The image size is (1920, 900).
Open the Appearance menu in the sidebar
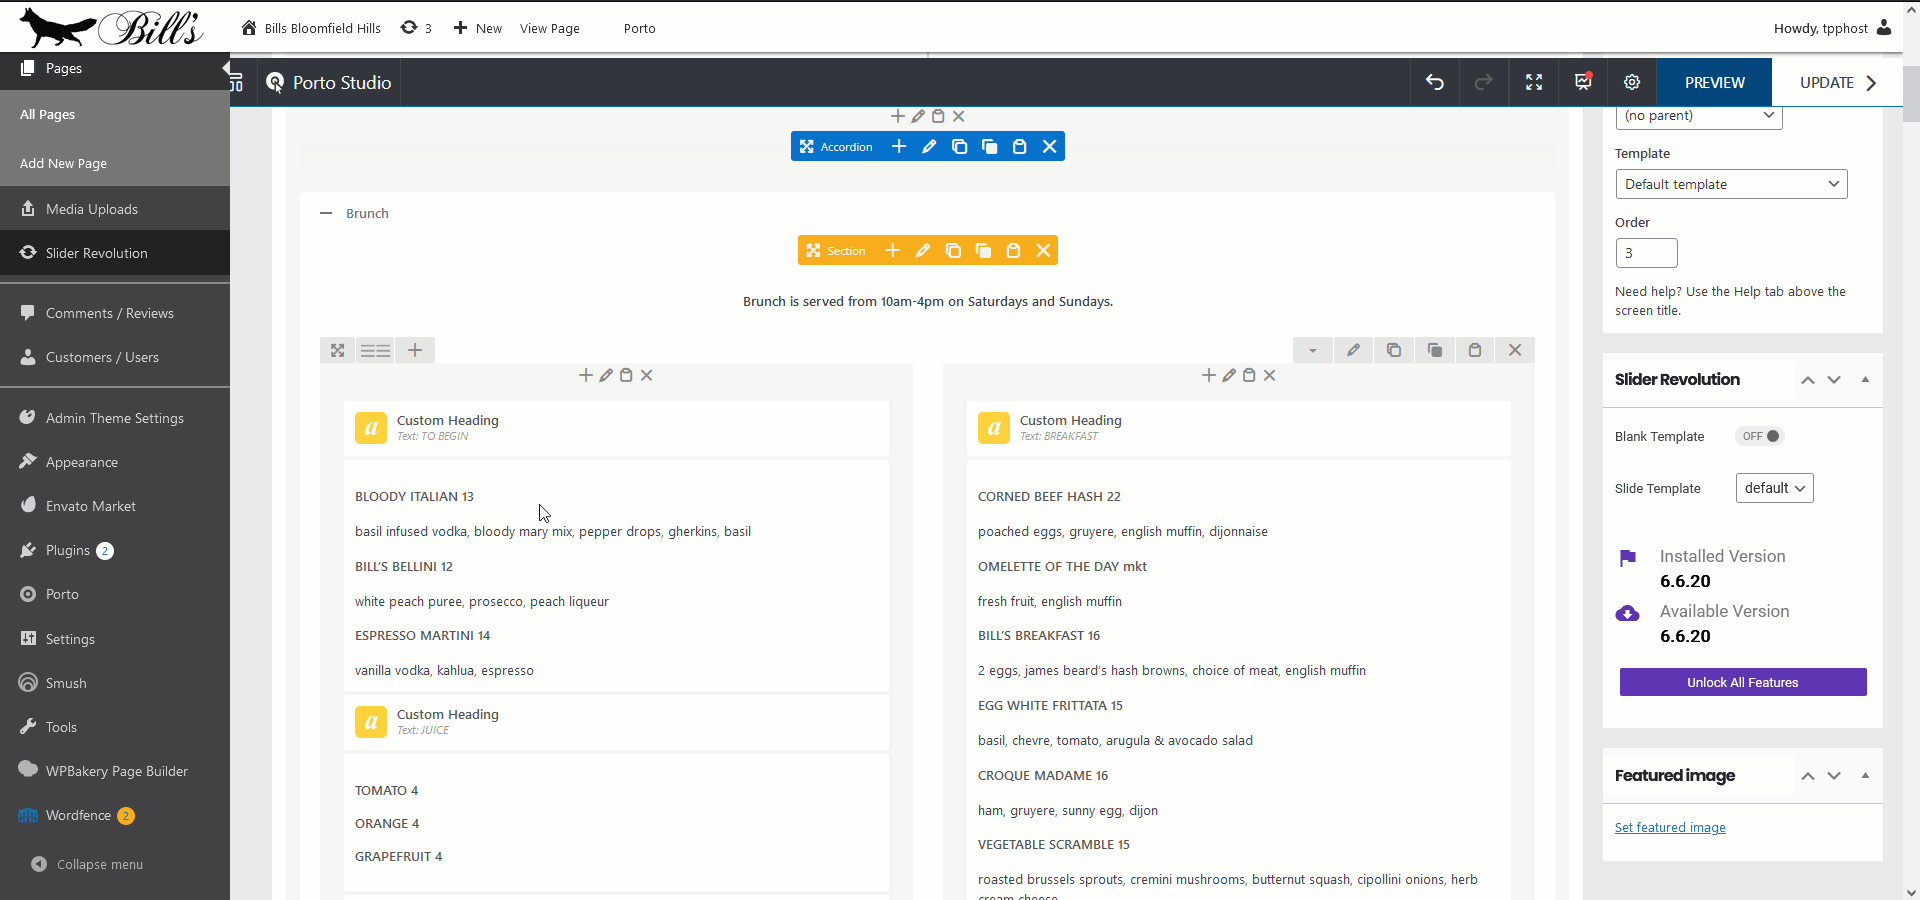80,461
